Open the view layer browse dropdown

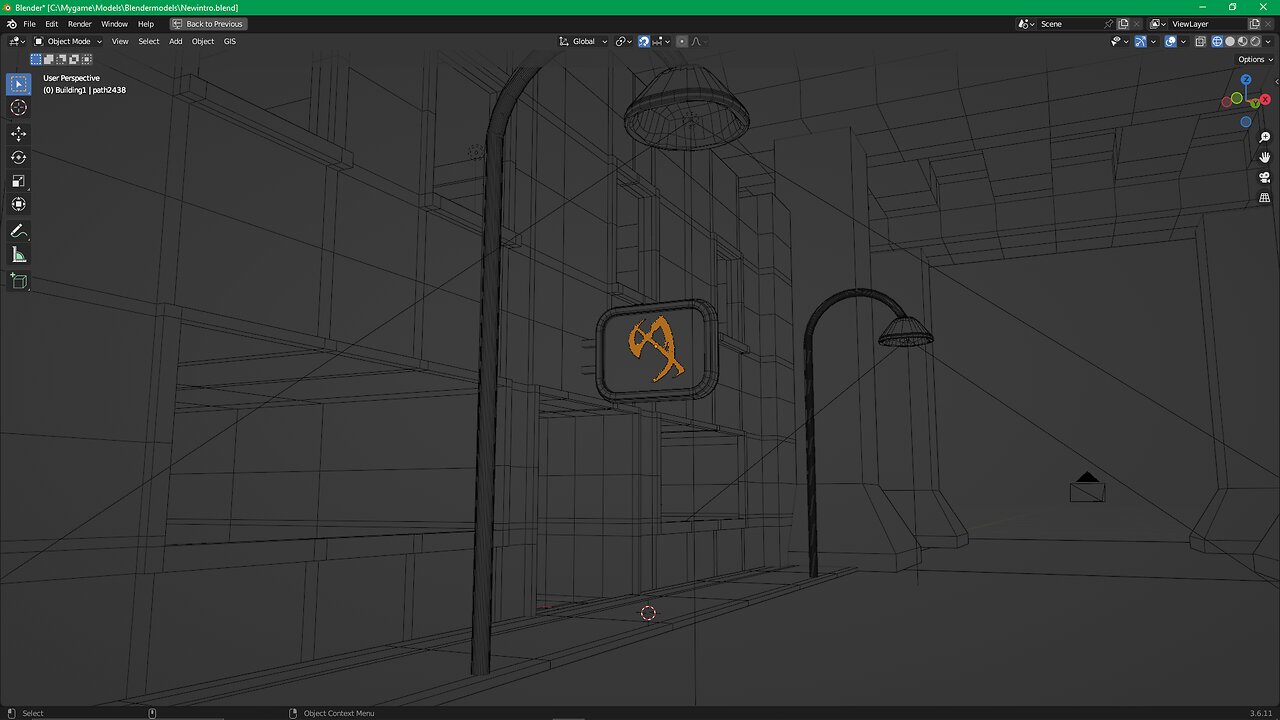[1158, 23]
